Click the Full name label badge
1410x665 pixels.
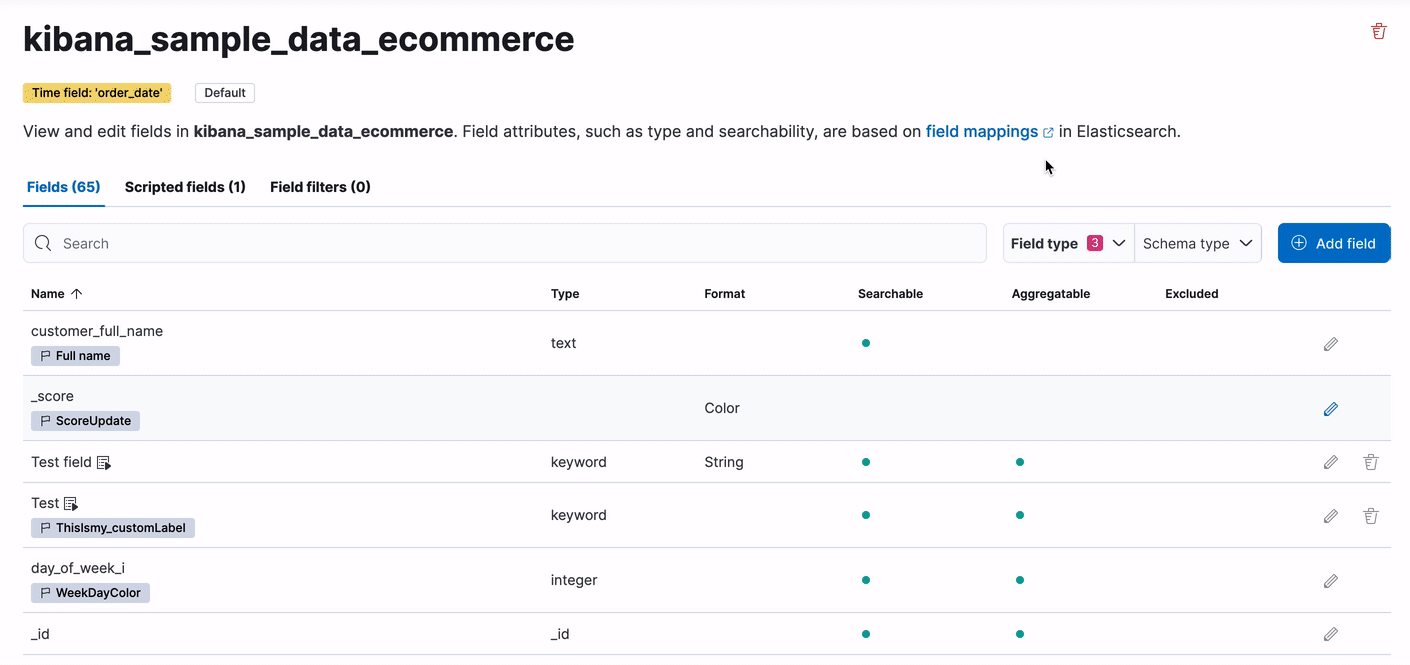pyautogui.click(x=75, y=356)
